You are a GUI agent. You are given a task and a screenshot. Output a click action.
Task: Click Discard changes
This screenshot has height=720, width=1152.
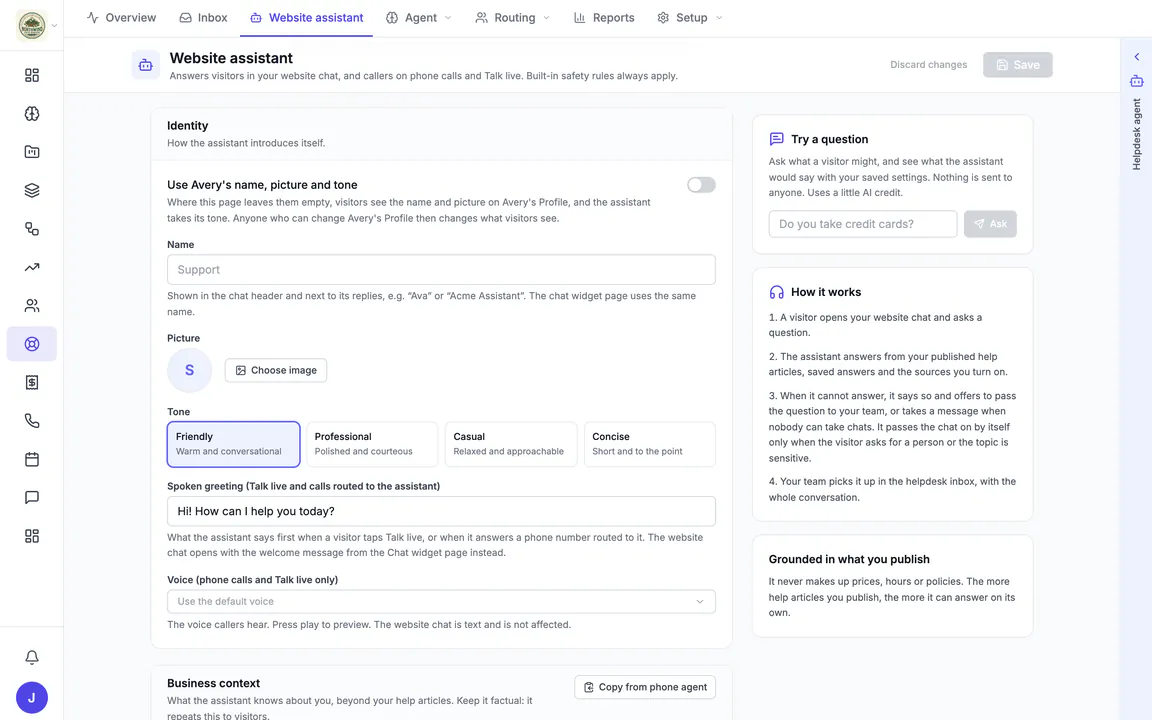click(x=929, y=65)
